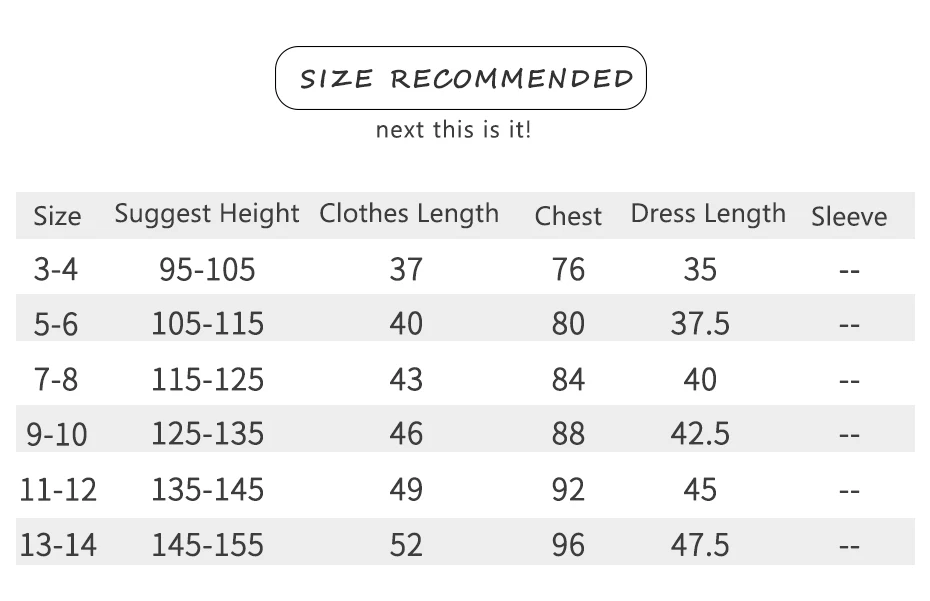Click the 5-6 size row label
Viewport: 930px width, 601px height.
click(56, 325)
